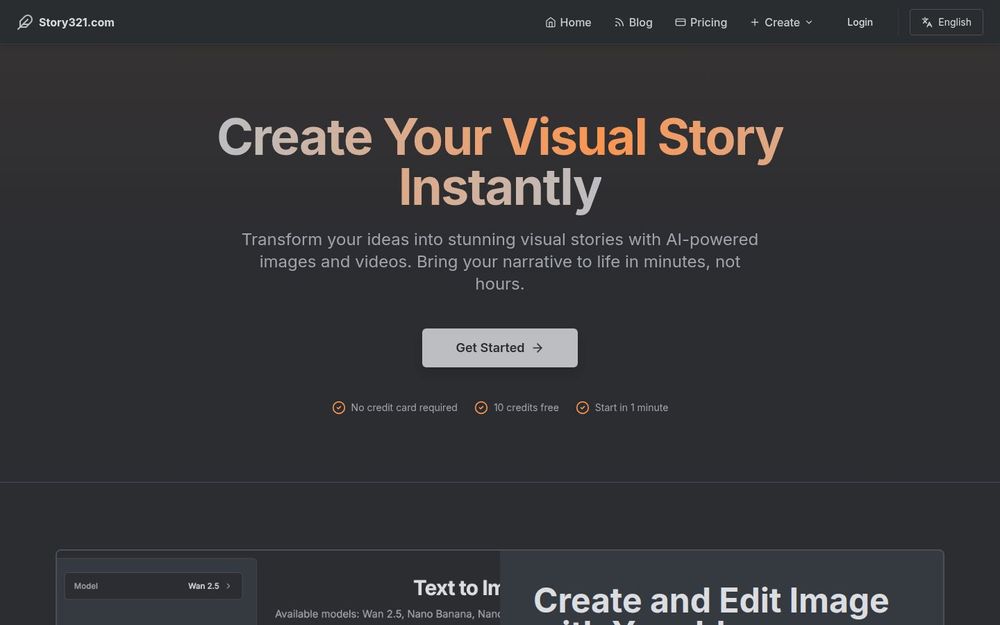This screenshot has width=1000, height=625.
Task: Click the "Create and Edit Image" heading
Action: 711,601
